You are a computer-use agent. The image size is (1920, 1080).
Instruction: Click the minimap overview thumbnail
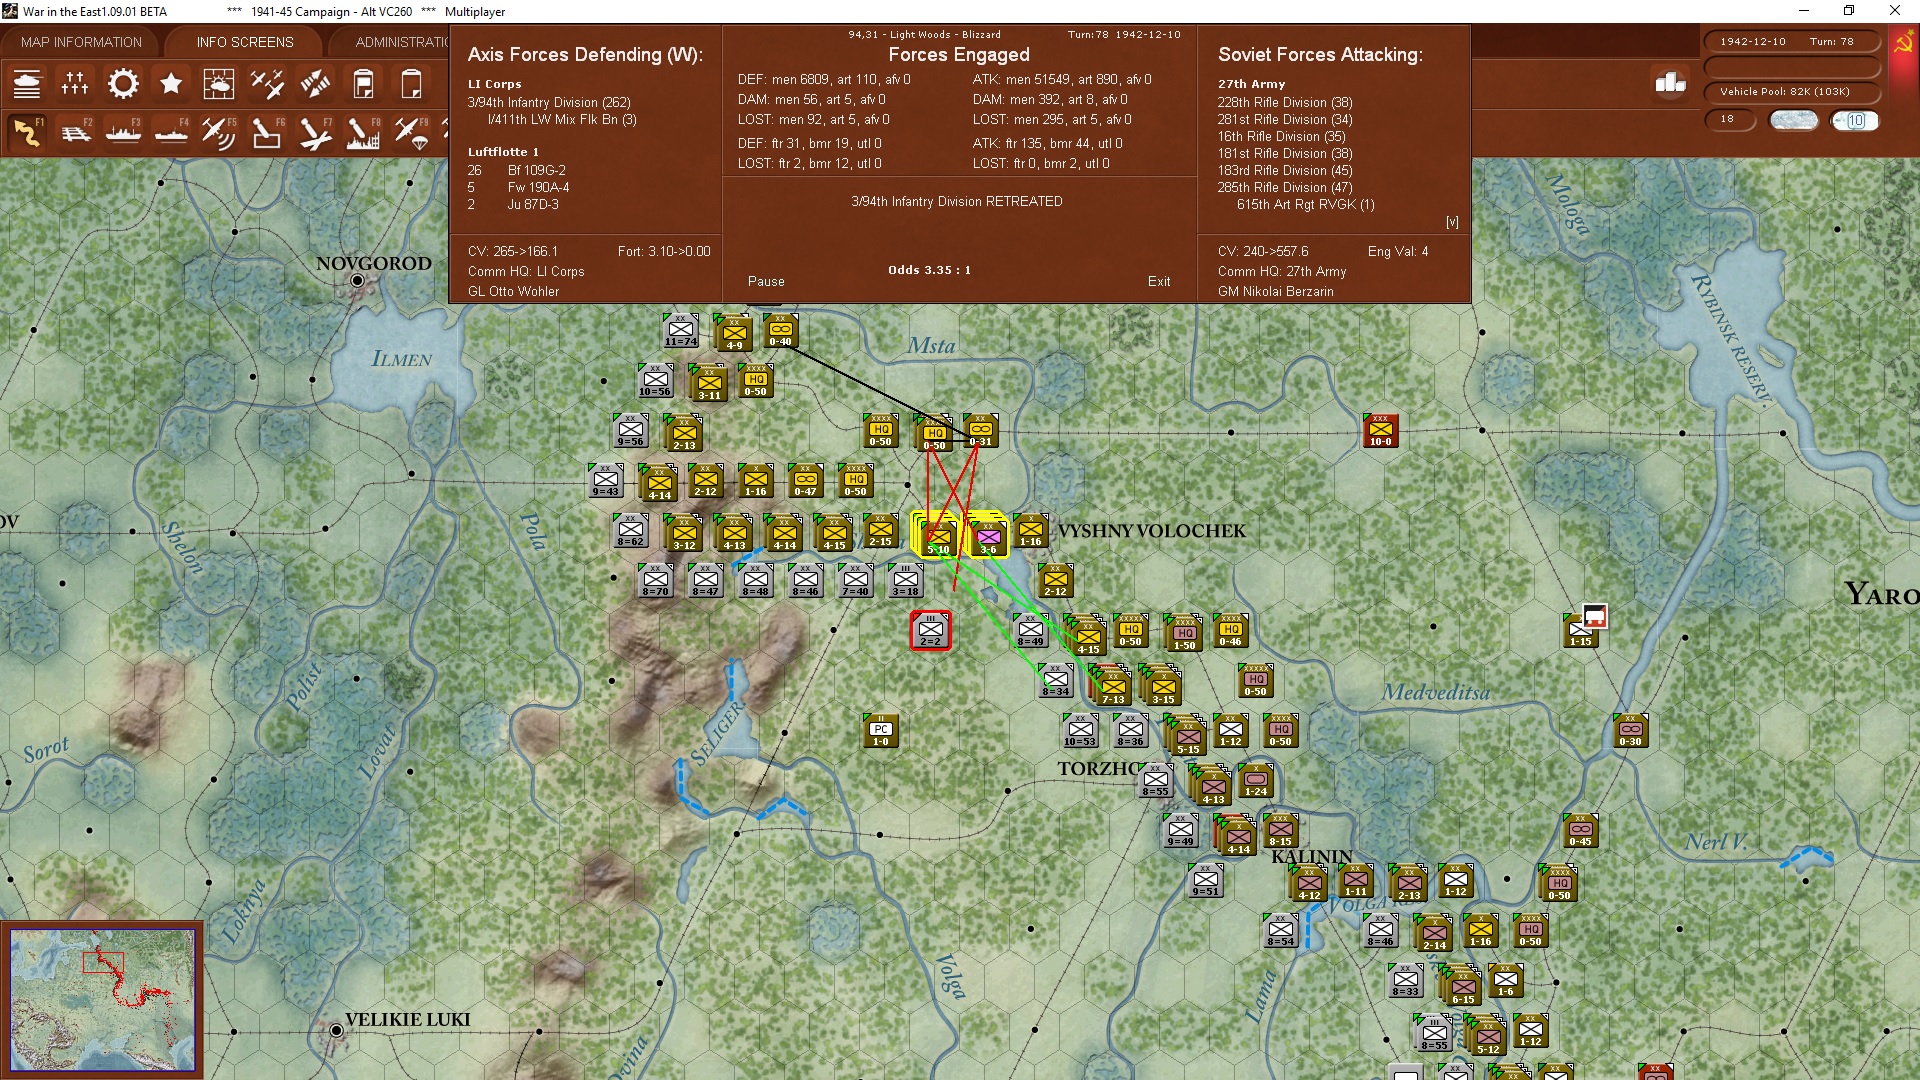(102, 1000)
